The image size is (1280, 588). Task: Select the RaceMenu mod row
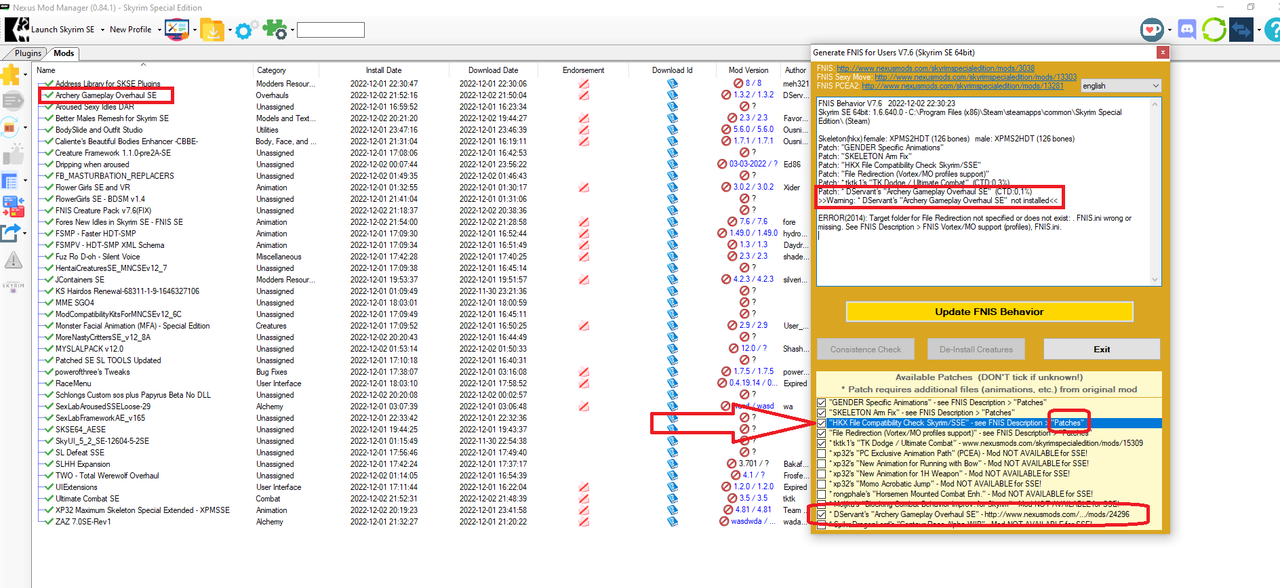click(74, 383)
